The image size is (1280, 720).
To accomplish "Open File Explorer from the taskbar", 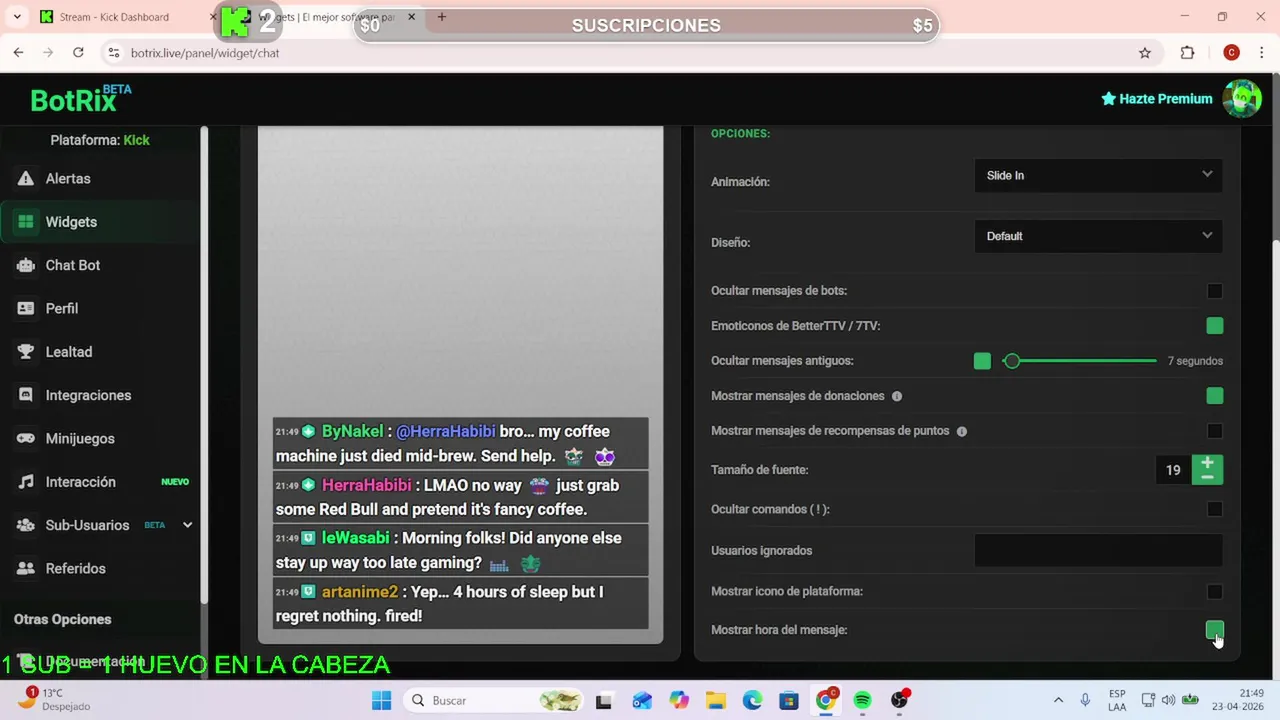I will click(715, 700).
